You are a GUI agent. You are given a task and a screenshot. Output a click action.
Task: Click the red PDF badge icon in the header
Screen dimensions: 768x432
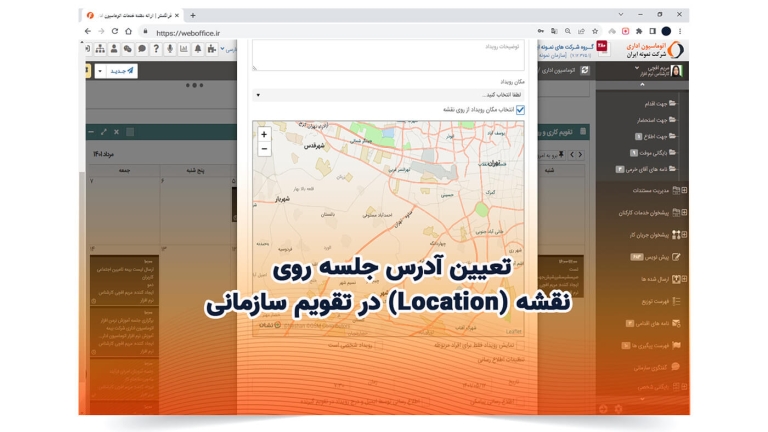602,47
